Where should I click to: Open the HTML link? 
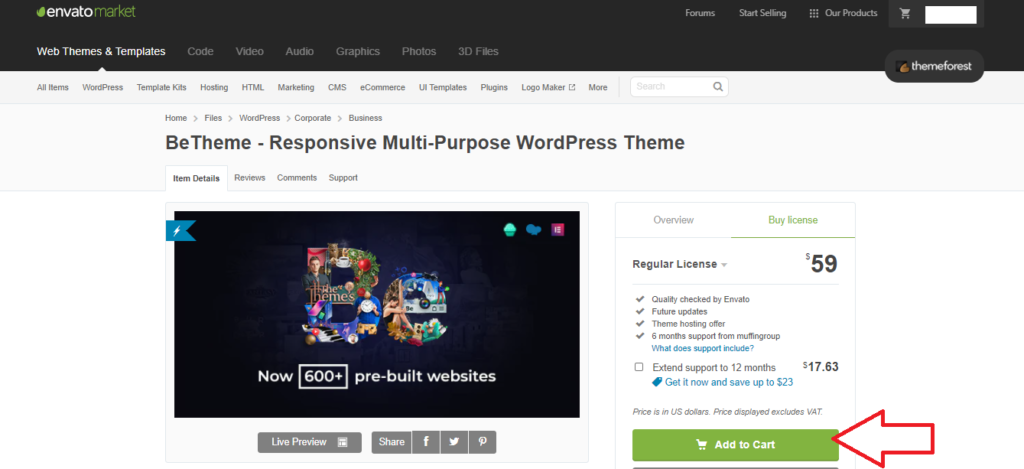coord(253,87)
